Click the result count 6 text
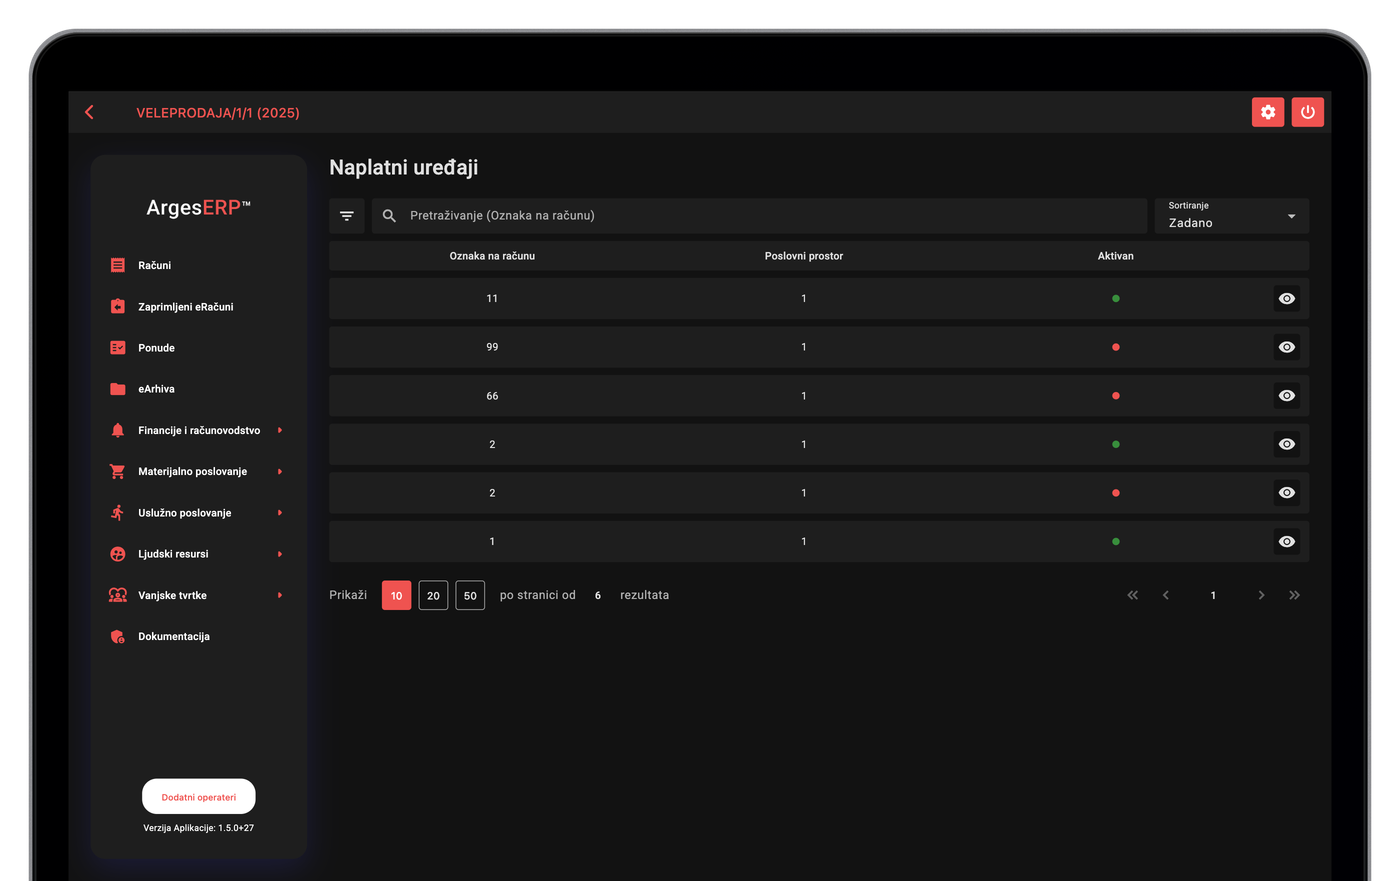Image resolution: width=1400 pixels, height=881 pixels. tap(598, 595)
